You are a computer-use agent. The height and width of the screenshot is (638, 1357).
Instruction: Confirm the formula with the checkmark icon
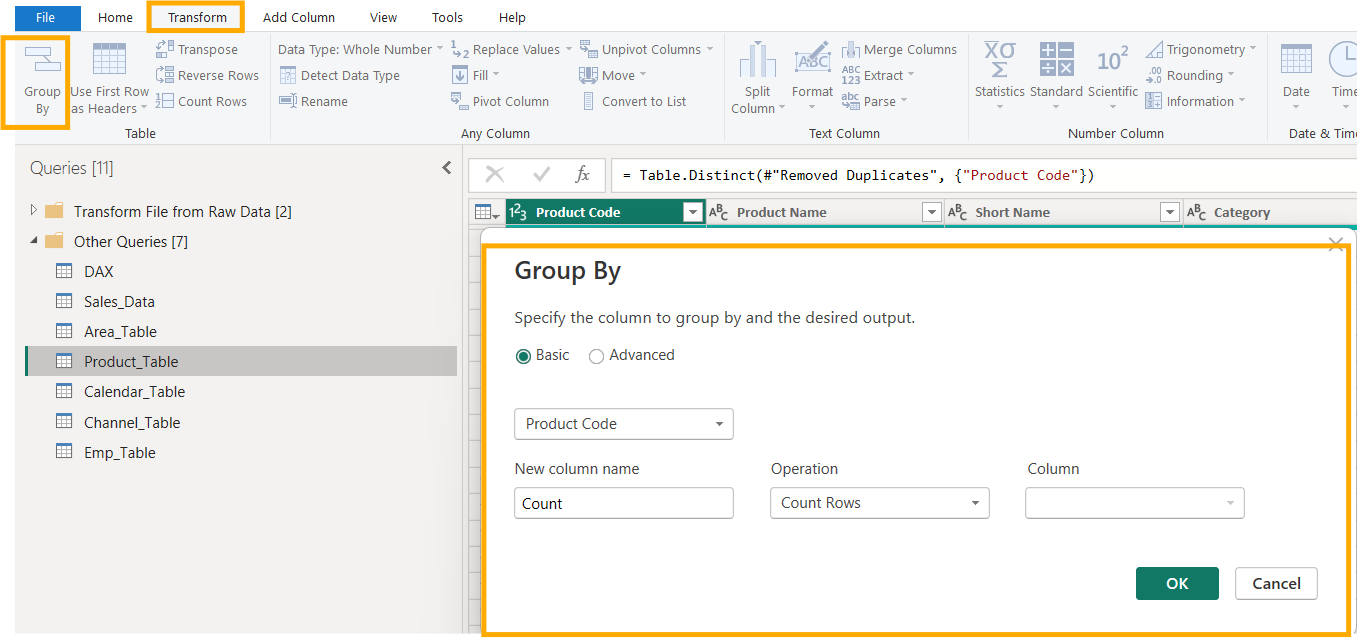pyautogui.click(x=541, y=175)
